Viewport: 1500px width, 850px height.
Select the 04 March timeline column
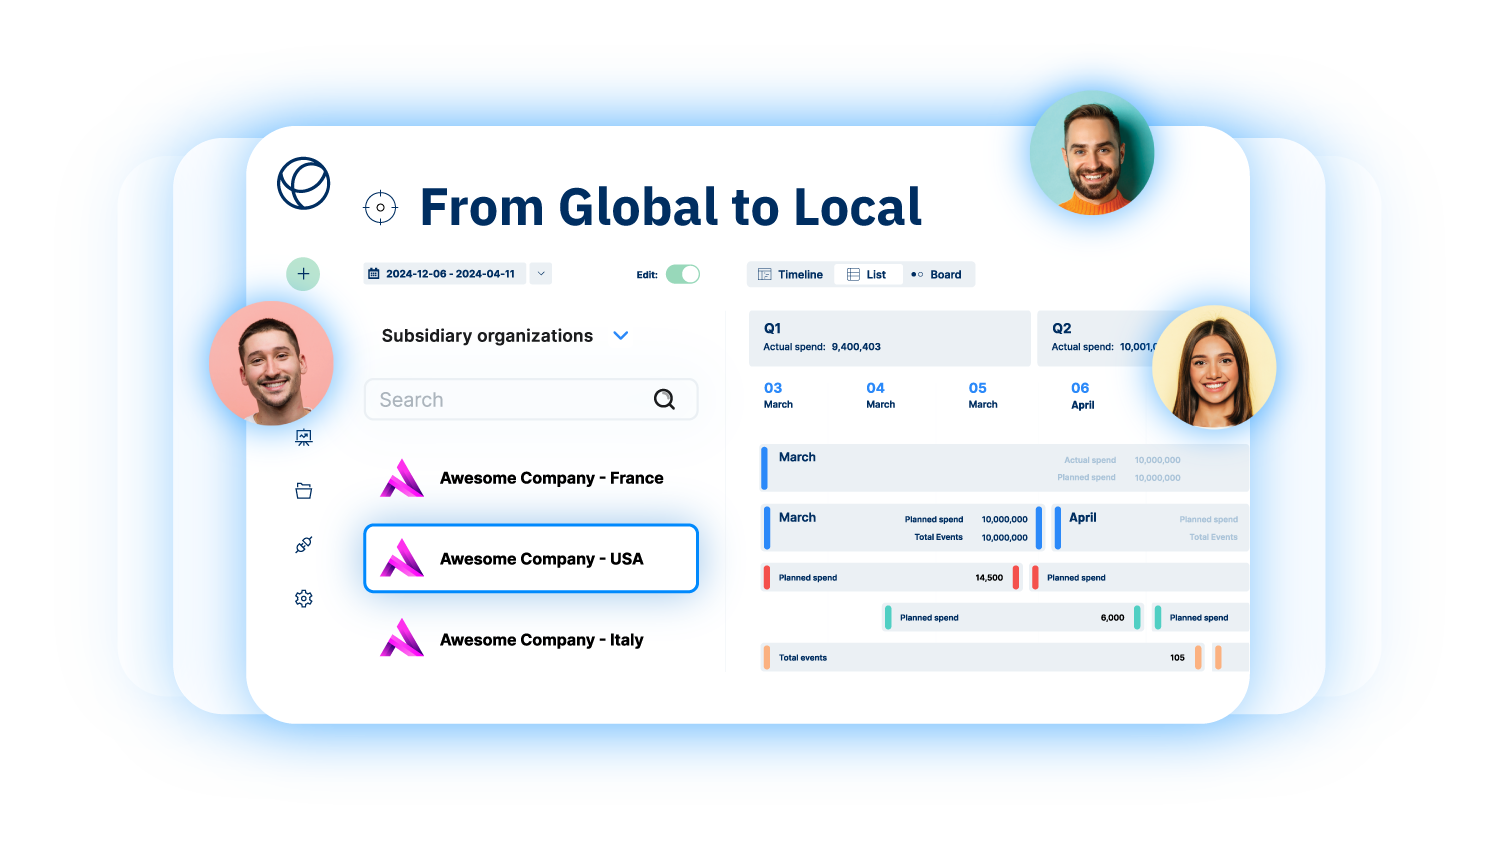coord(881,395)
